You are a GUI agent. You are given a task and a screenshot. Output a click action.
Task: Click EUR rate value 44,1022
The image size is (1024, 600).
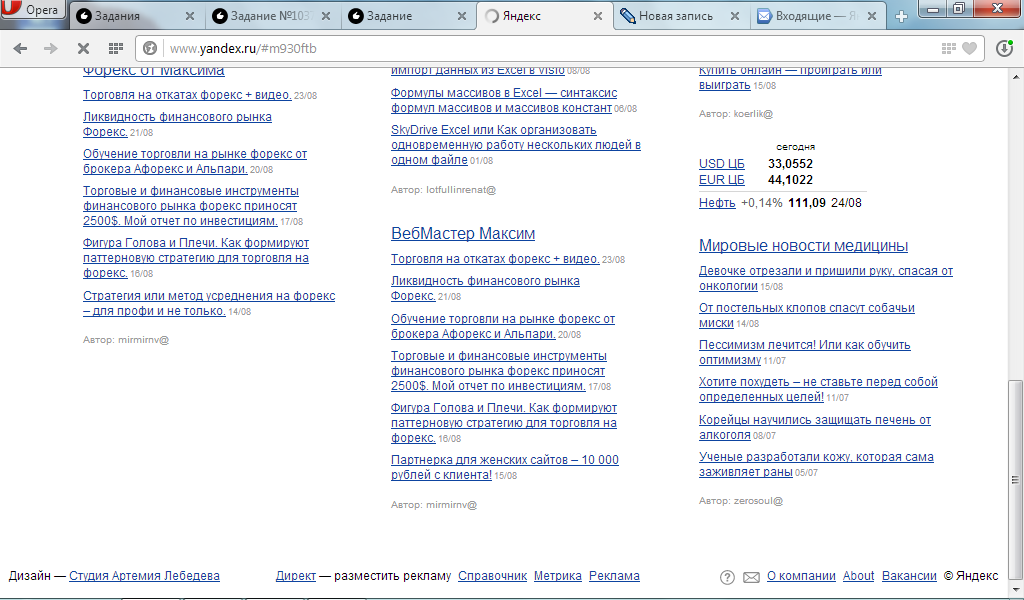click(790, 180)
